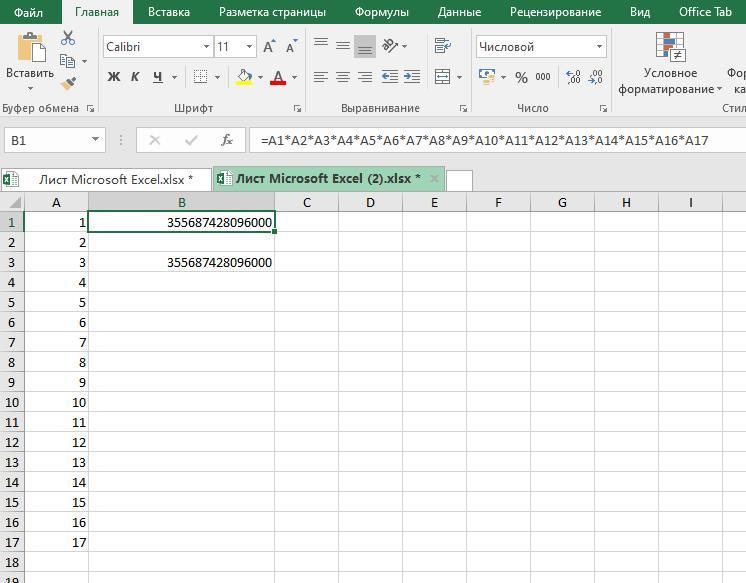Toggle bold formatting (Ж)

(114, 77)
